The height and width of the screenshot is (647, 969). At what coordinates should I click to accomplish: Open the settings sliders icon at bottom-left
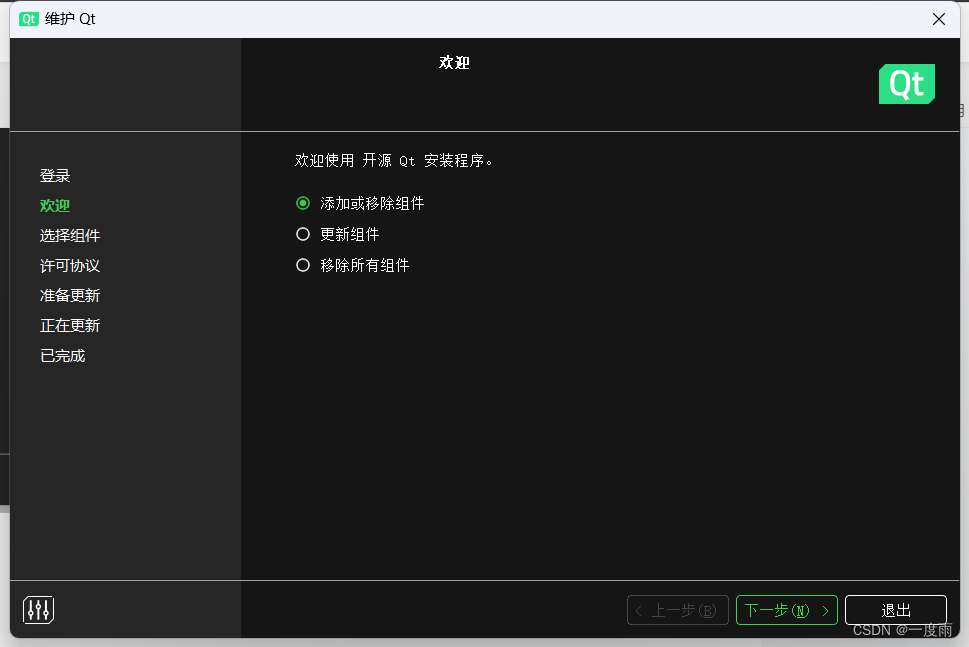point(38,610)
